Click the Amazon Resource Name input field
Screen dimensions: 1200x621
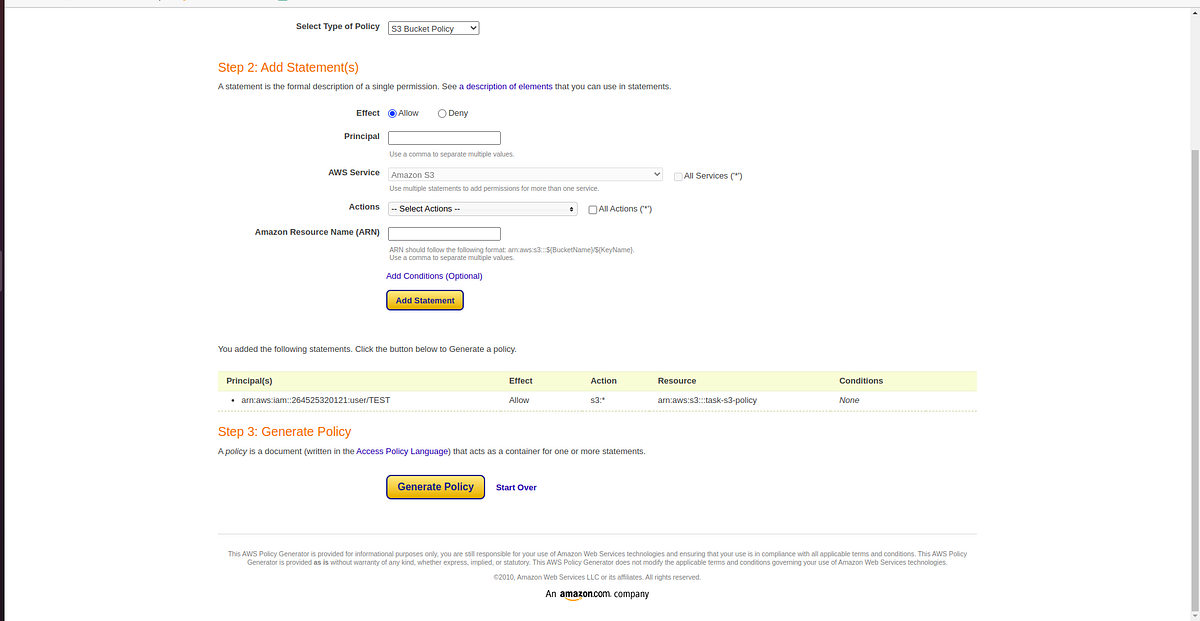pos(443,233)
